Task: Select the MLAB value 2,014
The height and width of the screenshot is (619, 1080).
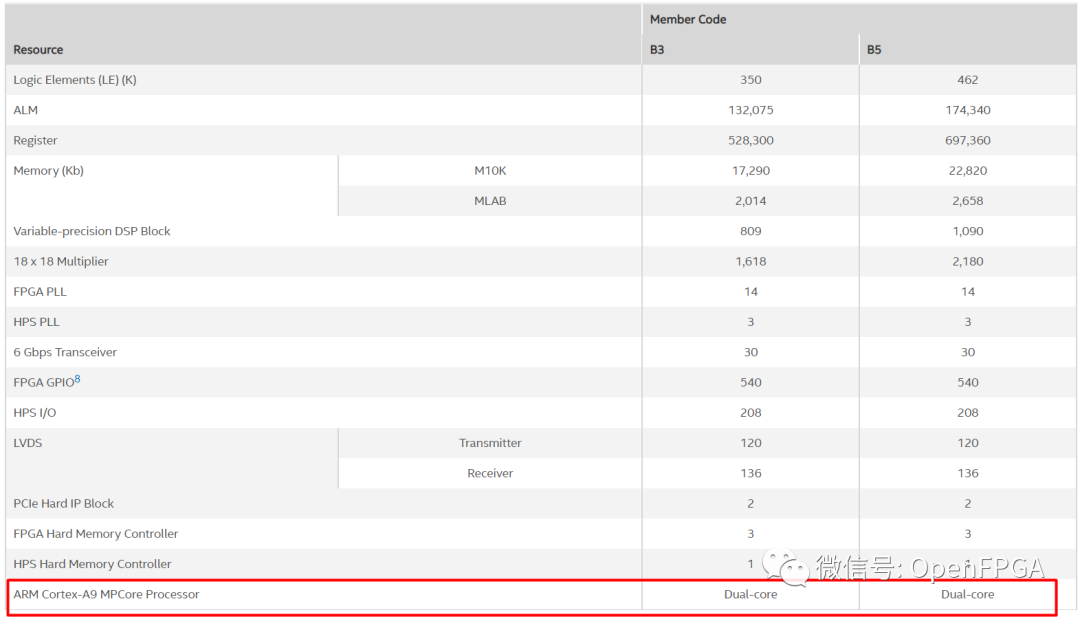Action: point(751,201)
